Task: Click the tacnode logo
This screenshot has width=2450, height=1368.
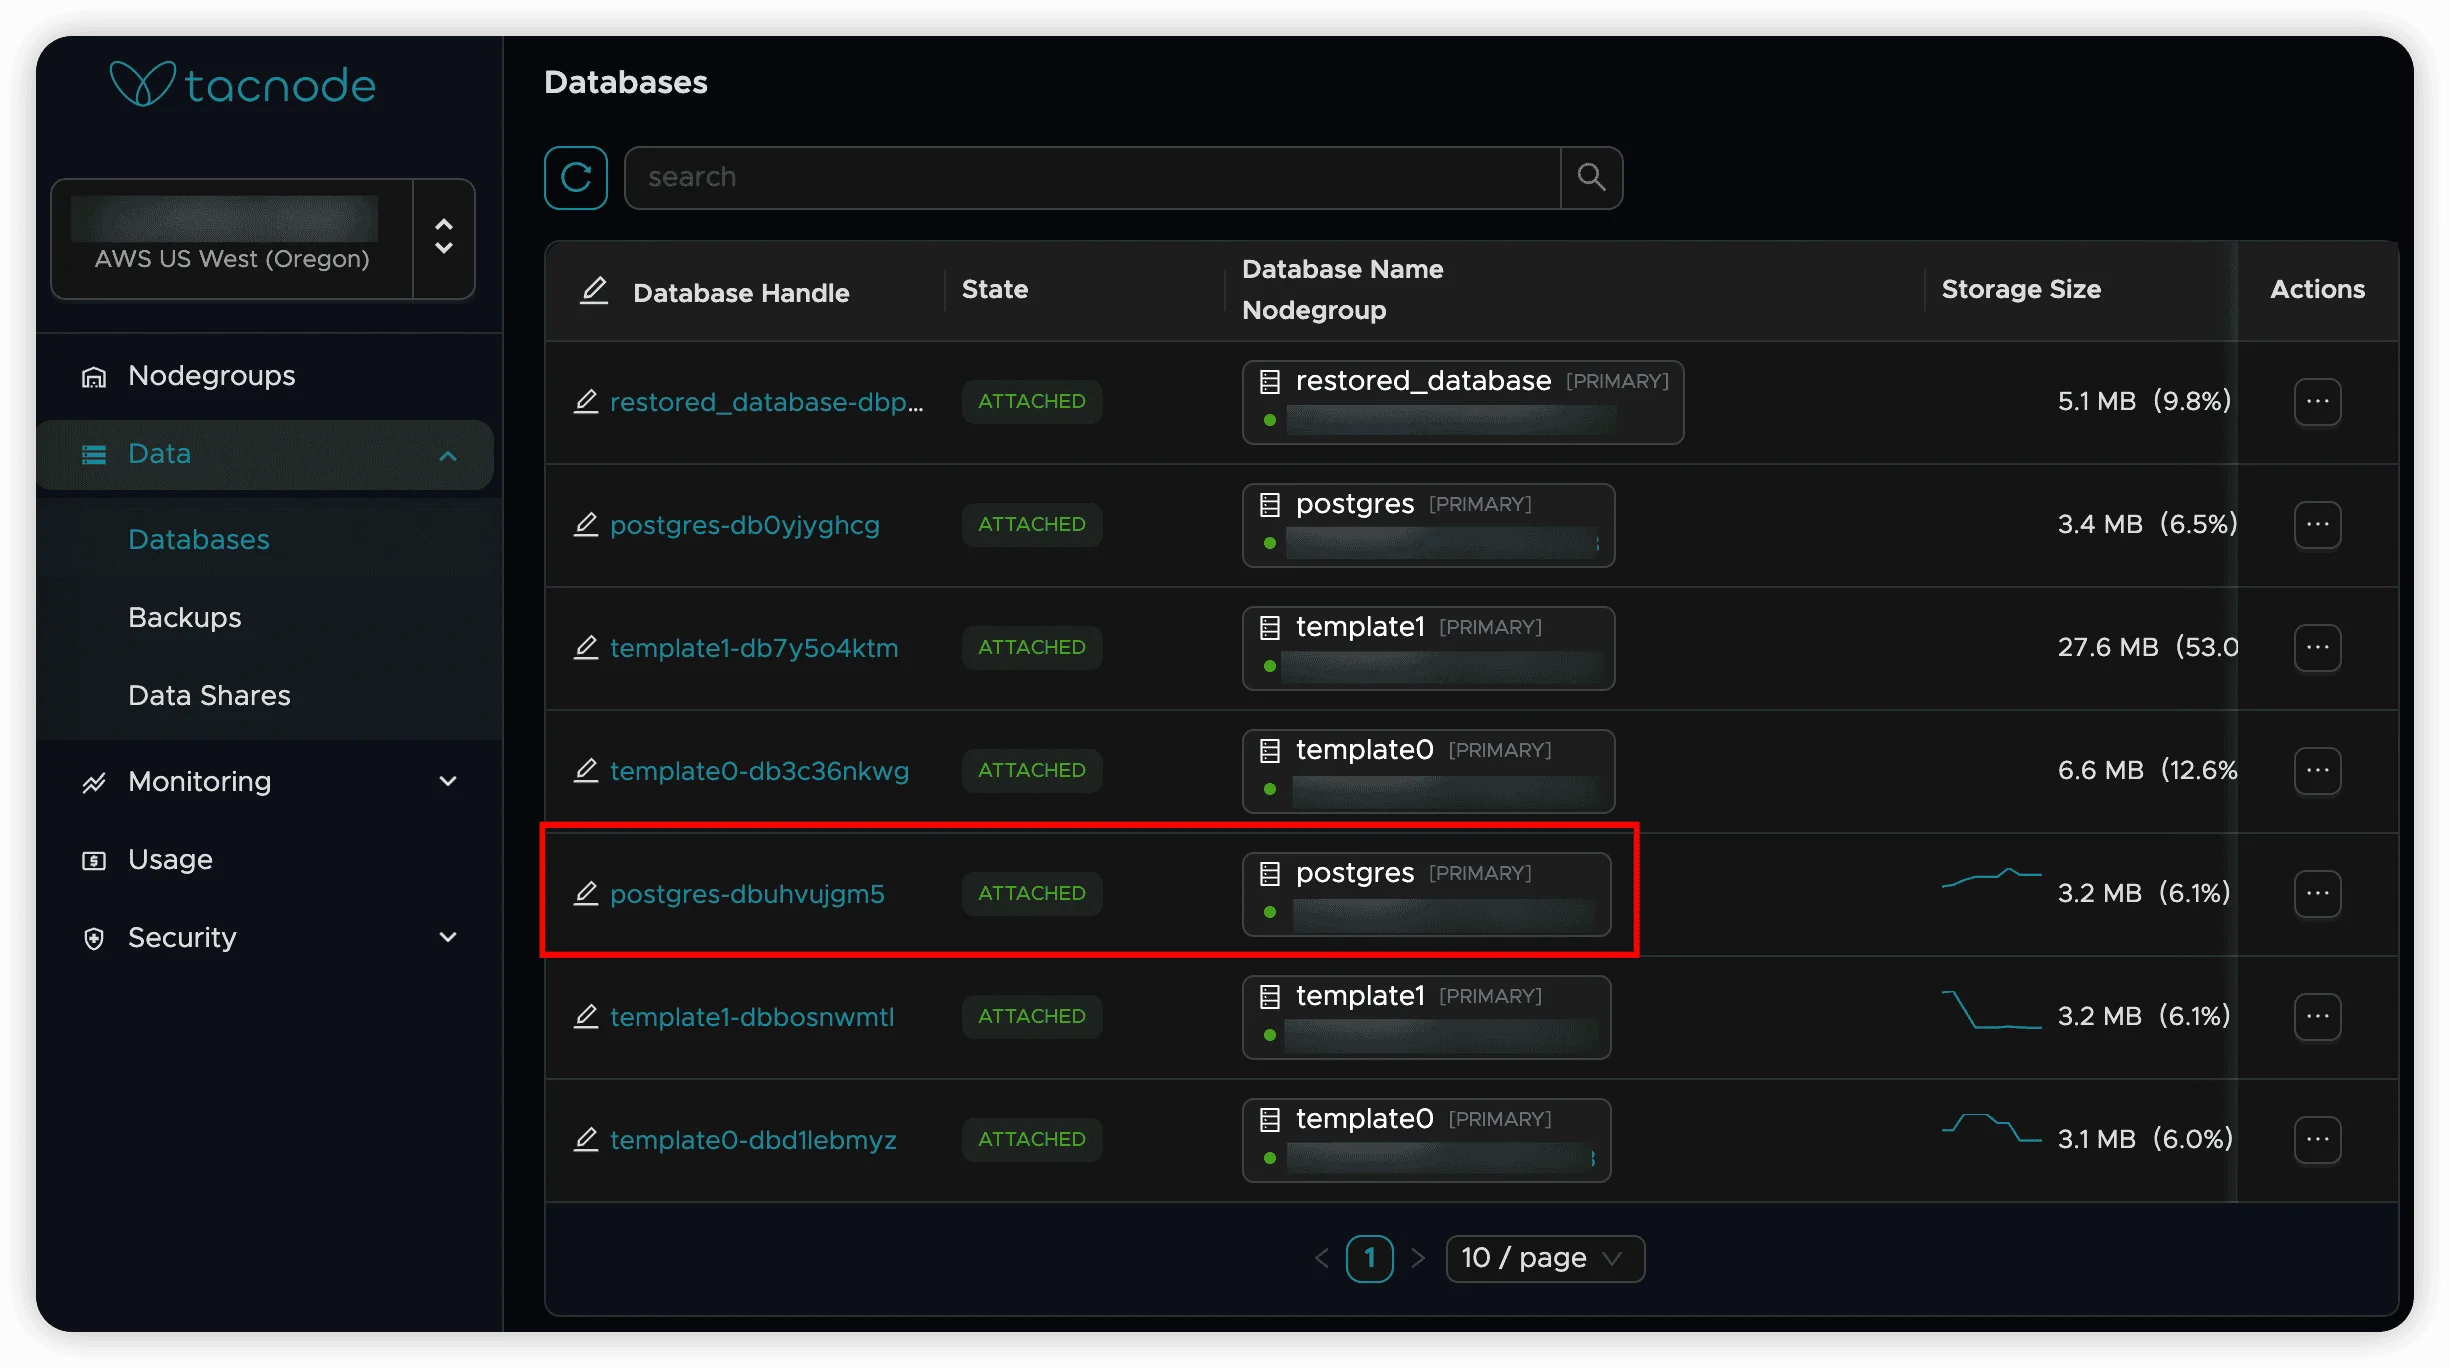Action: pyautogui.click(x=243, y=85)
